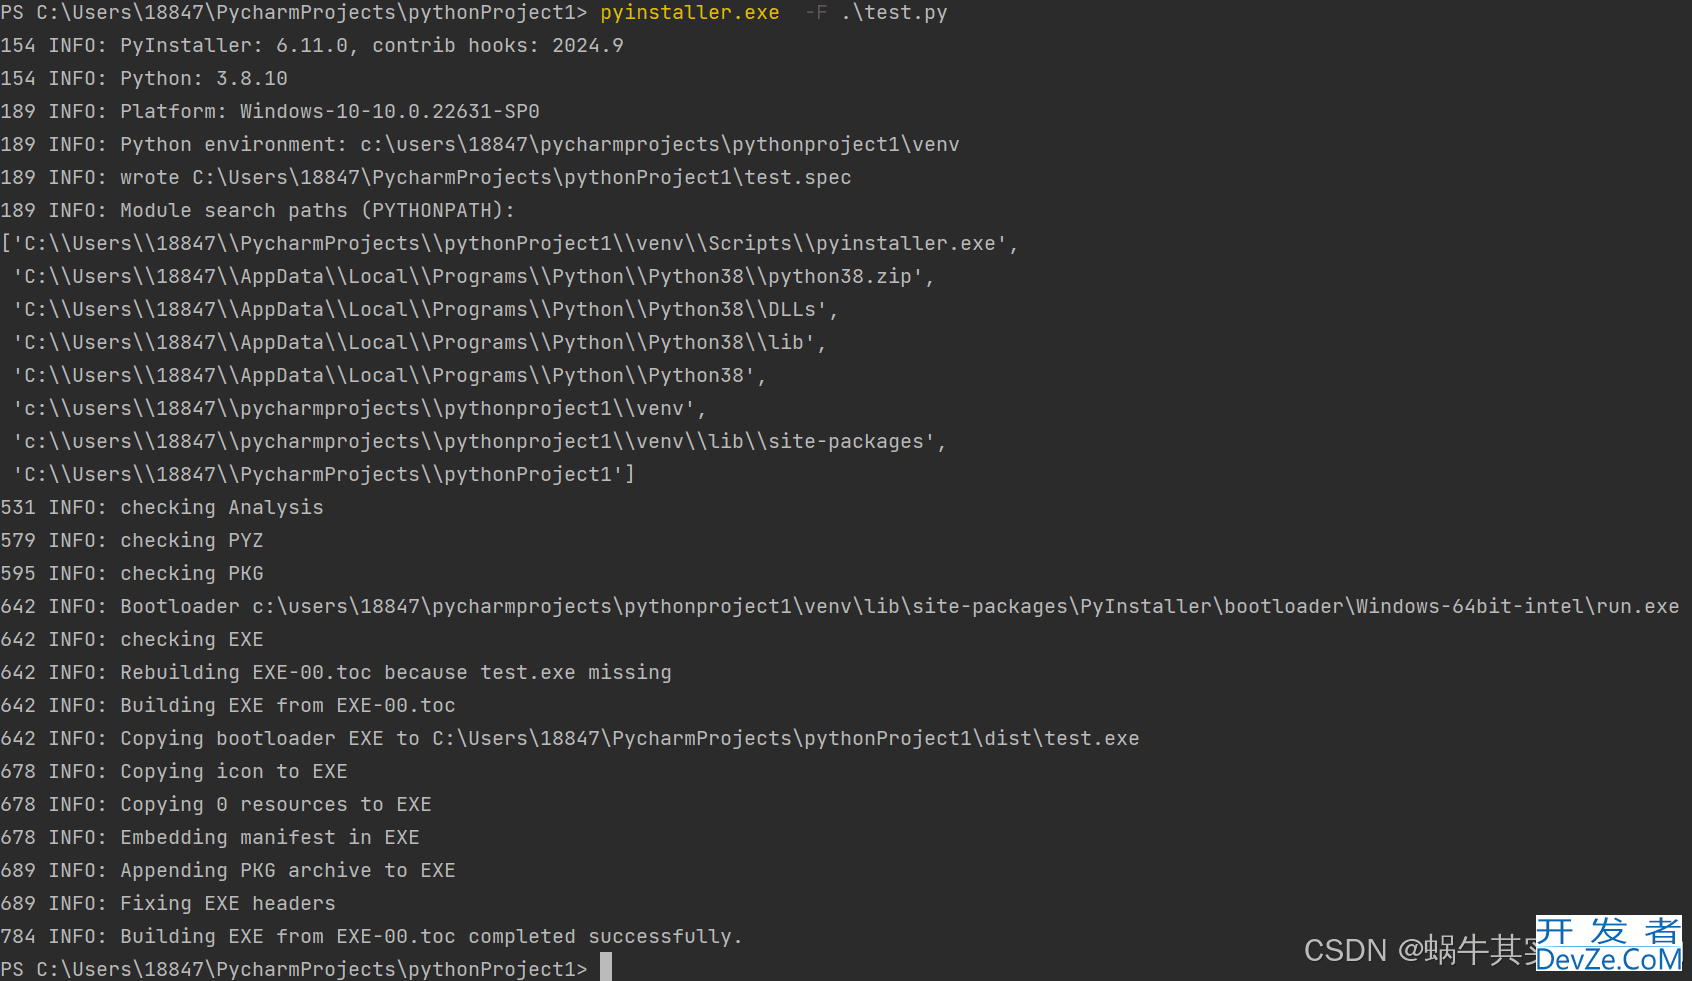The width and height of the screenshot is (1692, 981).
Task: Click the site-packages path entry
Action: [480, 441]
